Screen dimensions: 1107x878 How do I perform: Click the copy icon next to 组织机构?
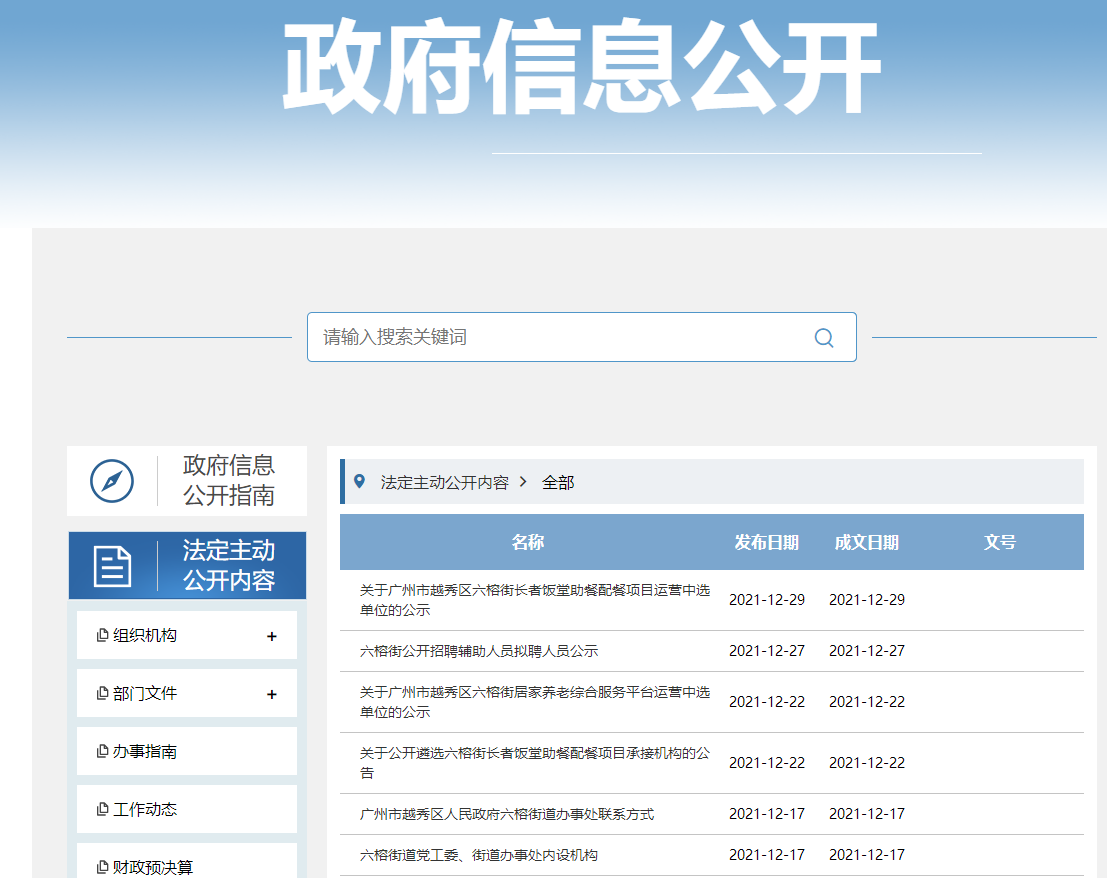coord(102,636)
